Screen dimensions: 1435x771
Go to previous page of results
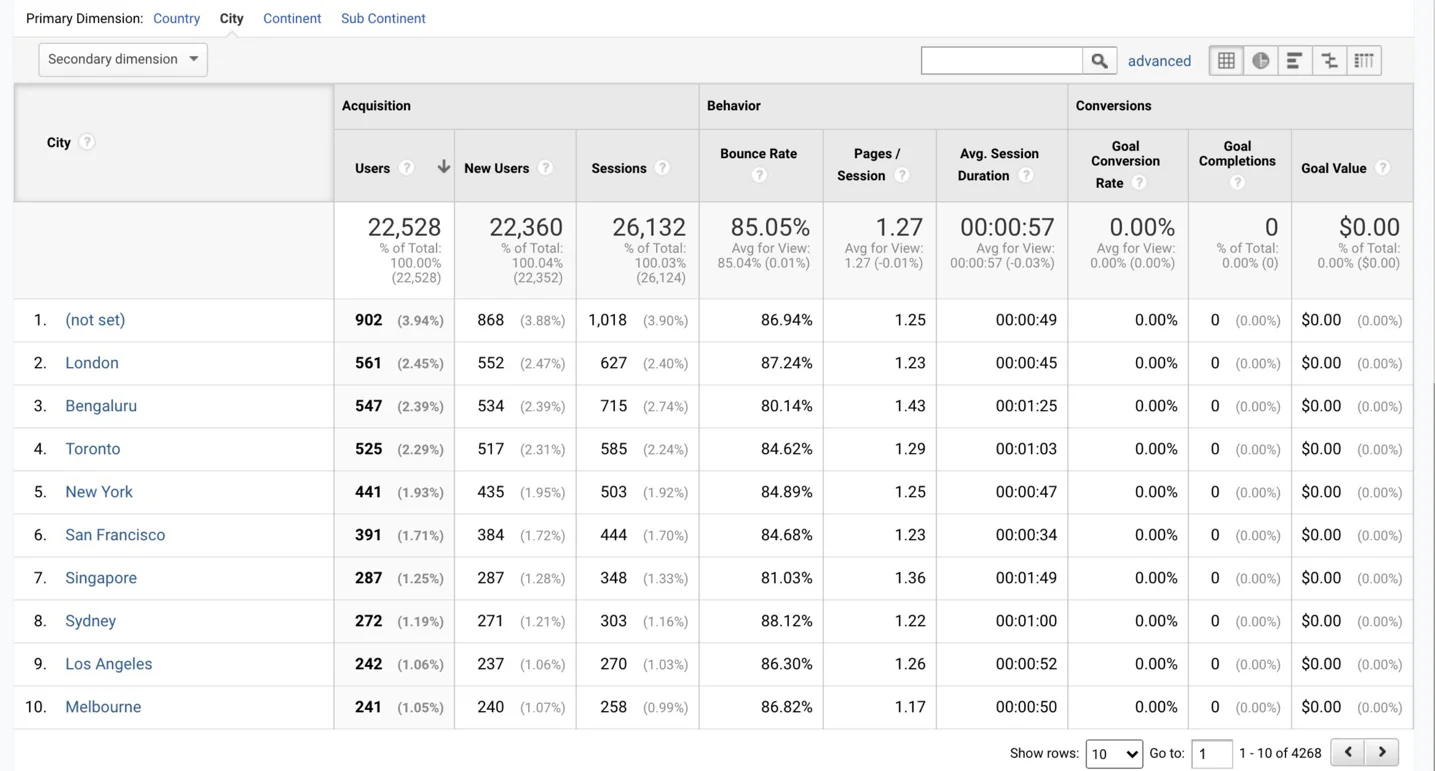pos(1348,752)
